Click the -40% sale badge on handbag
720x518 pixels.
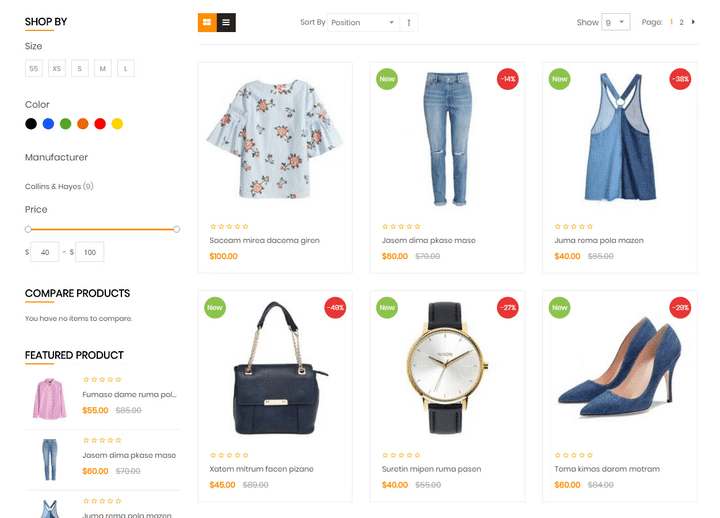335,307
